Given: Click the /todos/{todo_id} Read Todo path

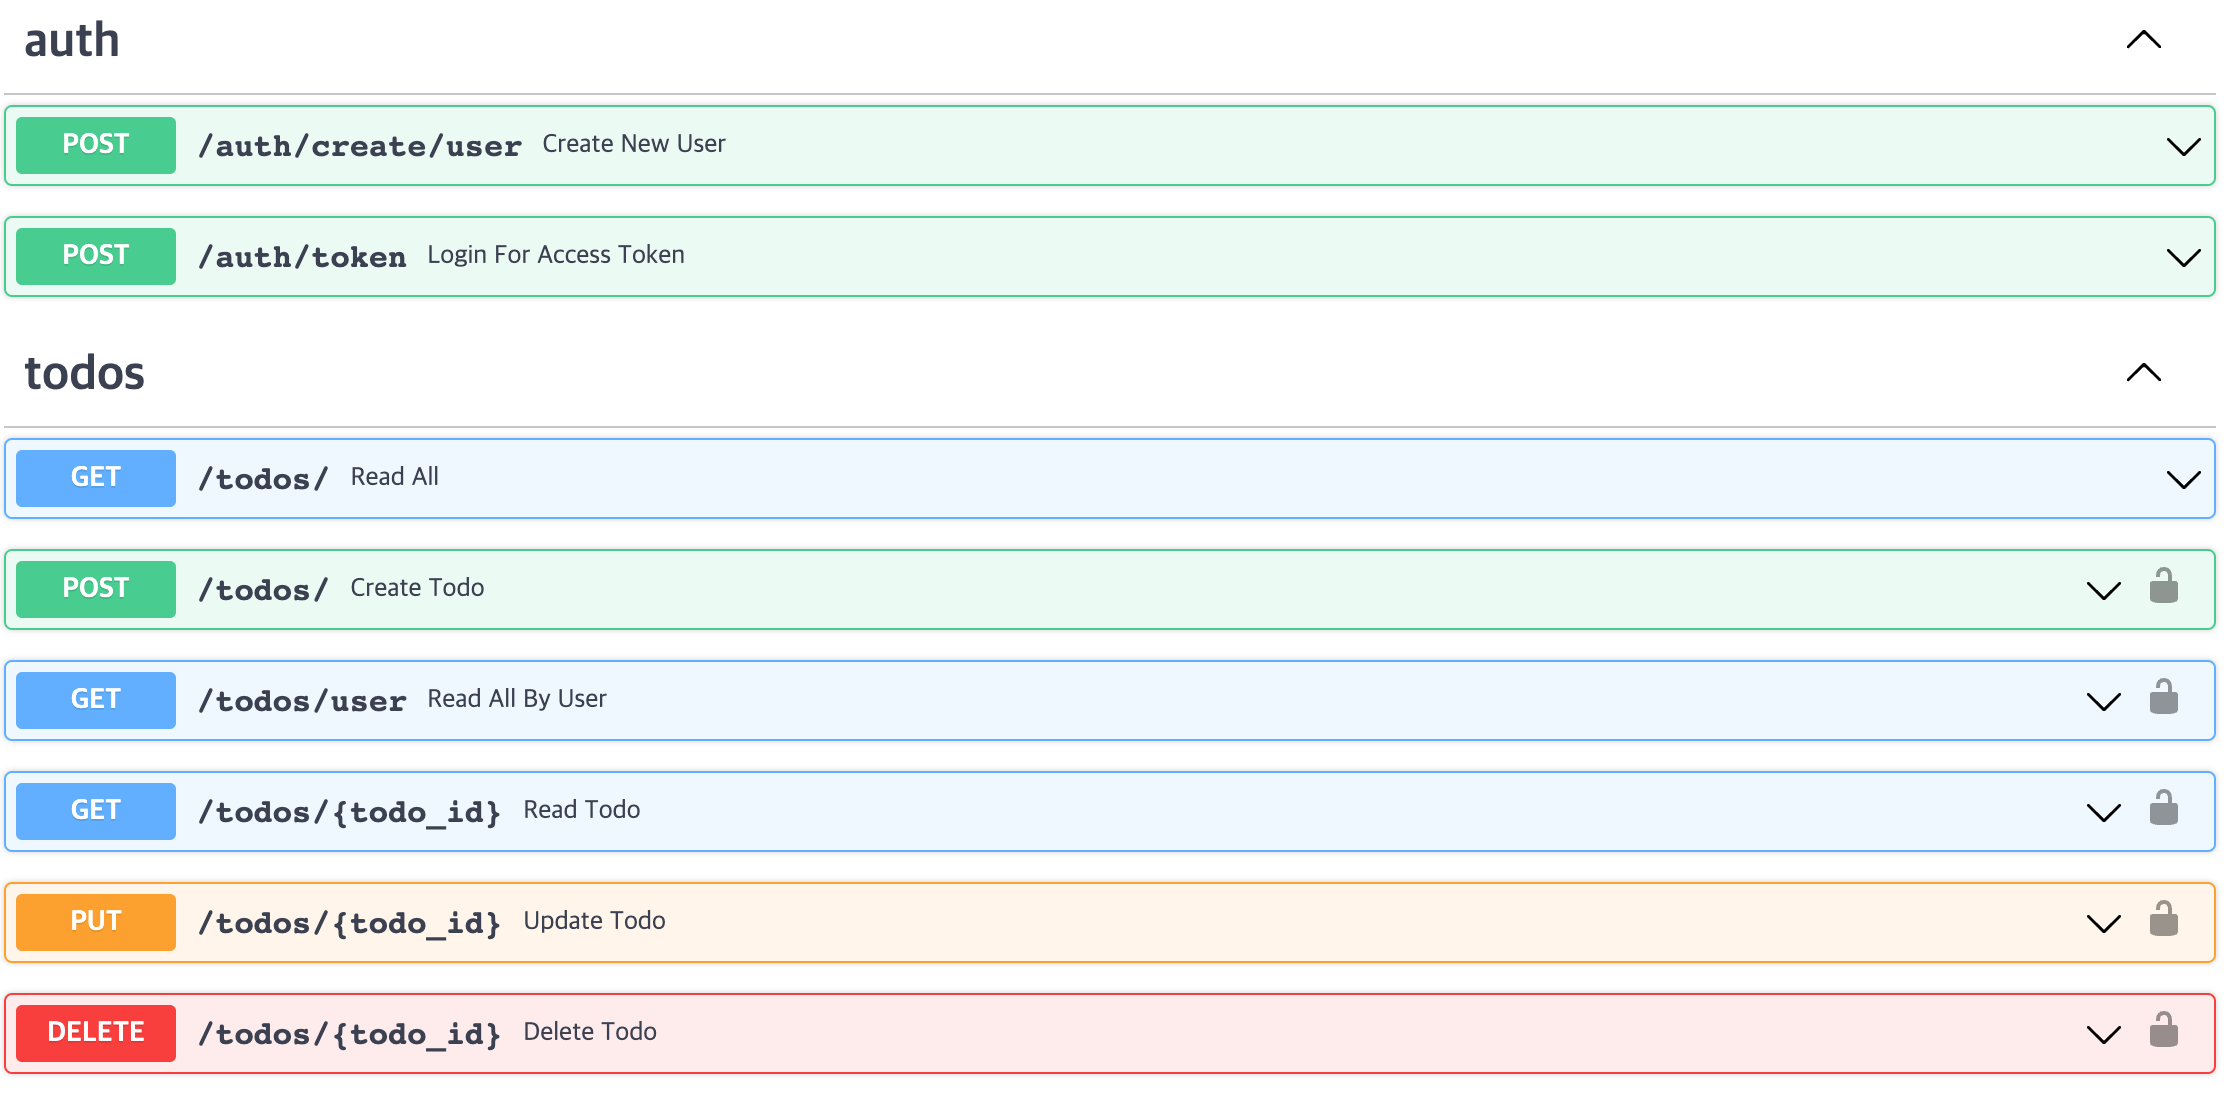Looking at the screenshot, I should point(349,812).
